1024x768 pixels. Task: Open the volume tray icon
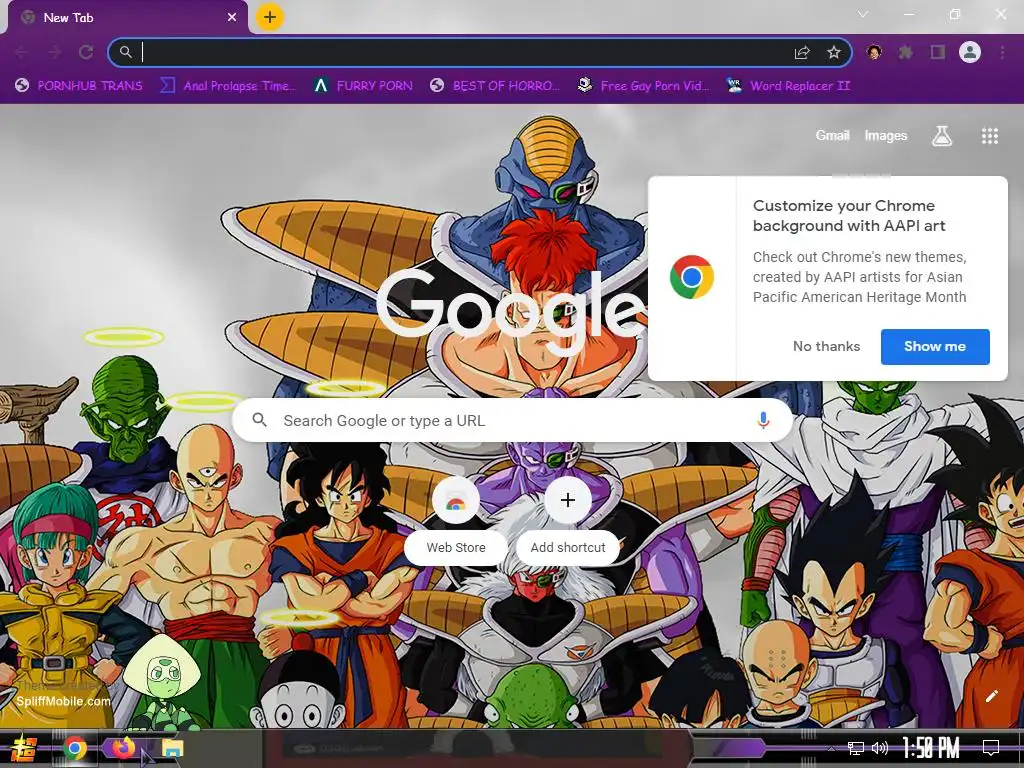coord(880,748)
